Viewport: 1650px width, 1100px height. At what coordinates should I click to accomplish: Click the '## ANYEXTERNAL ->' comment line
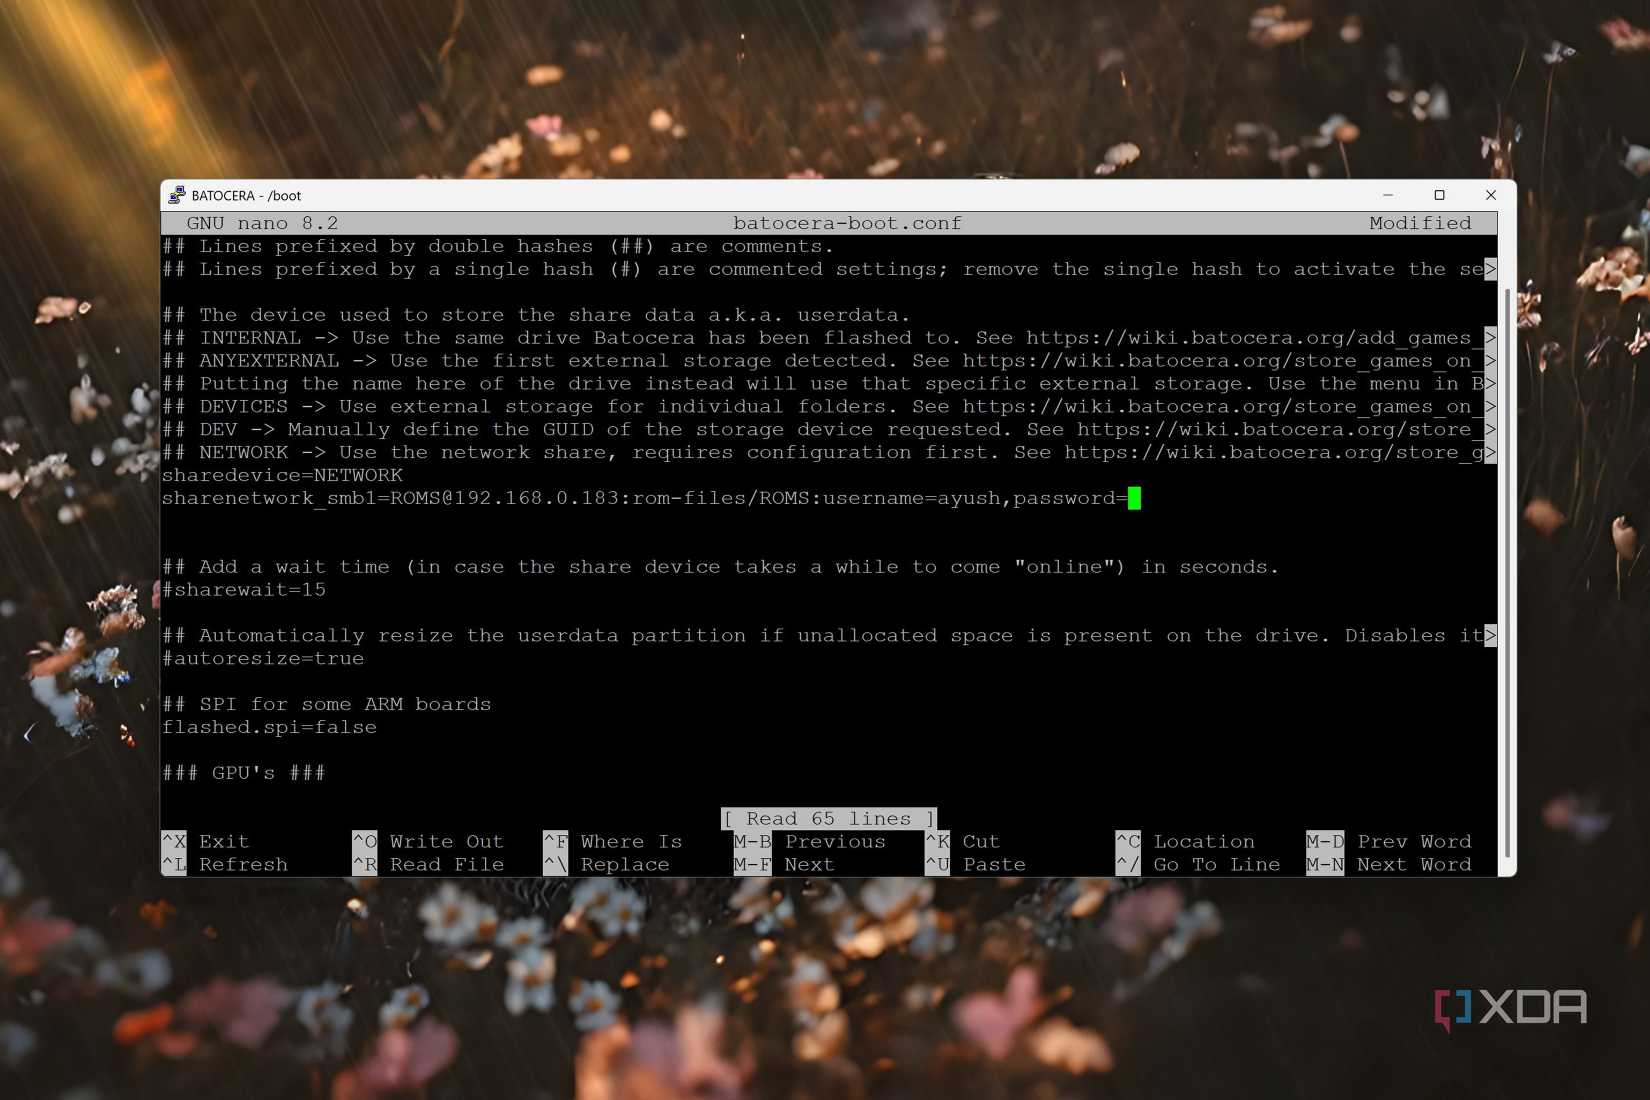(829, 361)
